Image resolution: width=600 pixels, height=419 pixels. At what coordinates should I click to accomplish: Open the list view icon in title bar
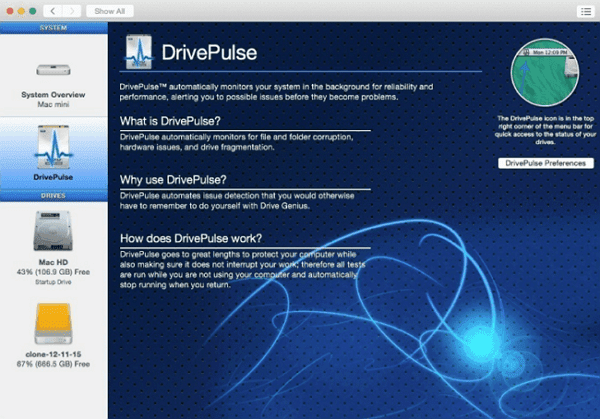click(x=584, y=11)
